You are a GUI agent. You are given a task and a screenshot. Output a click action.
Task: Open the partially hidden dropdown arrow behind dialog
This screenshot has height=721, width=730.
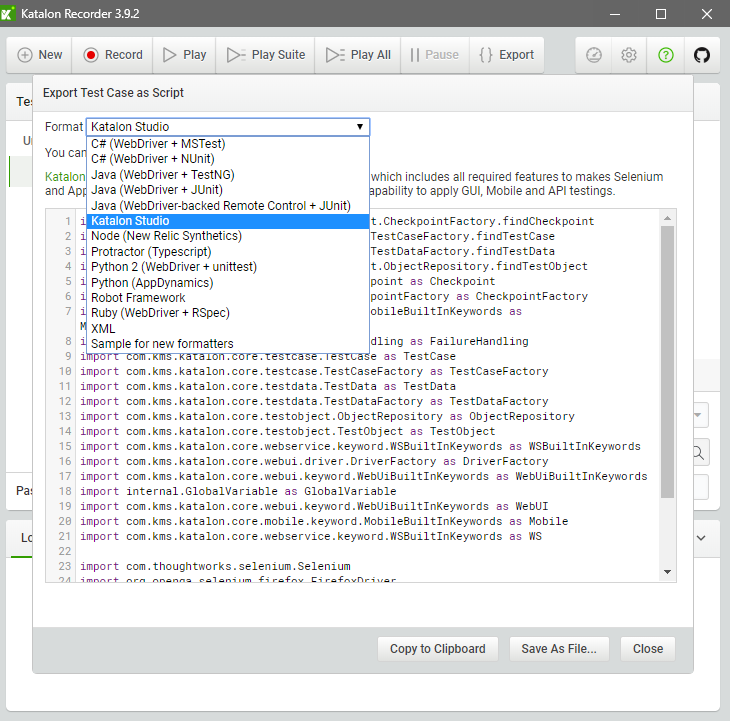[698, 415]
